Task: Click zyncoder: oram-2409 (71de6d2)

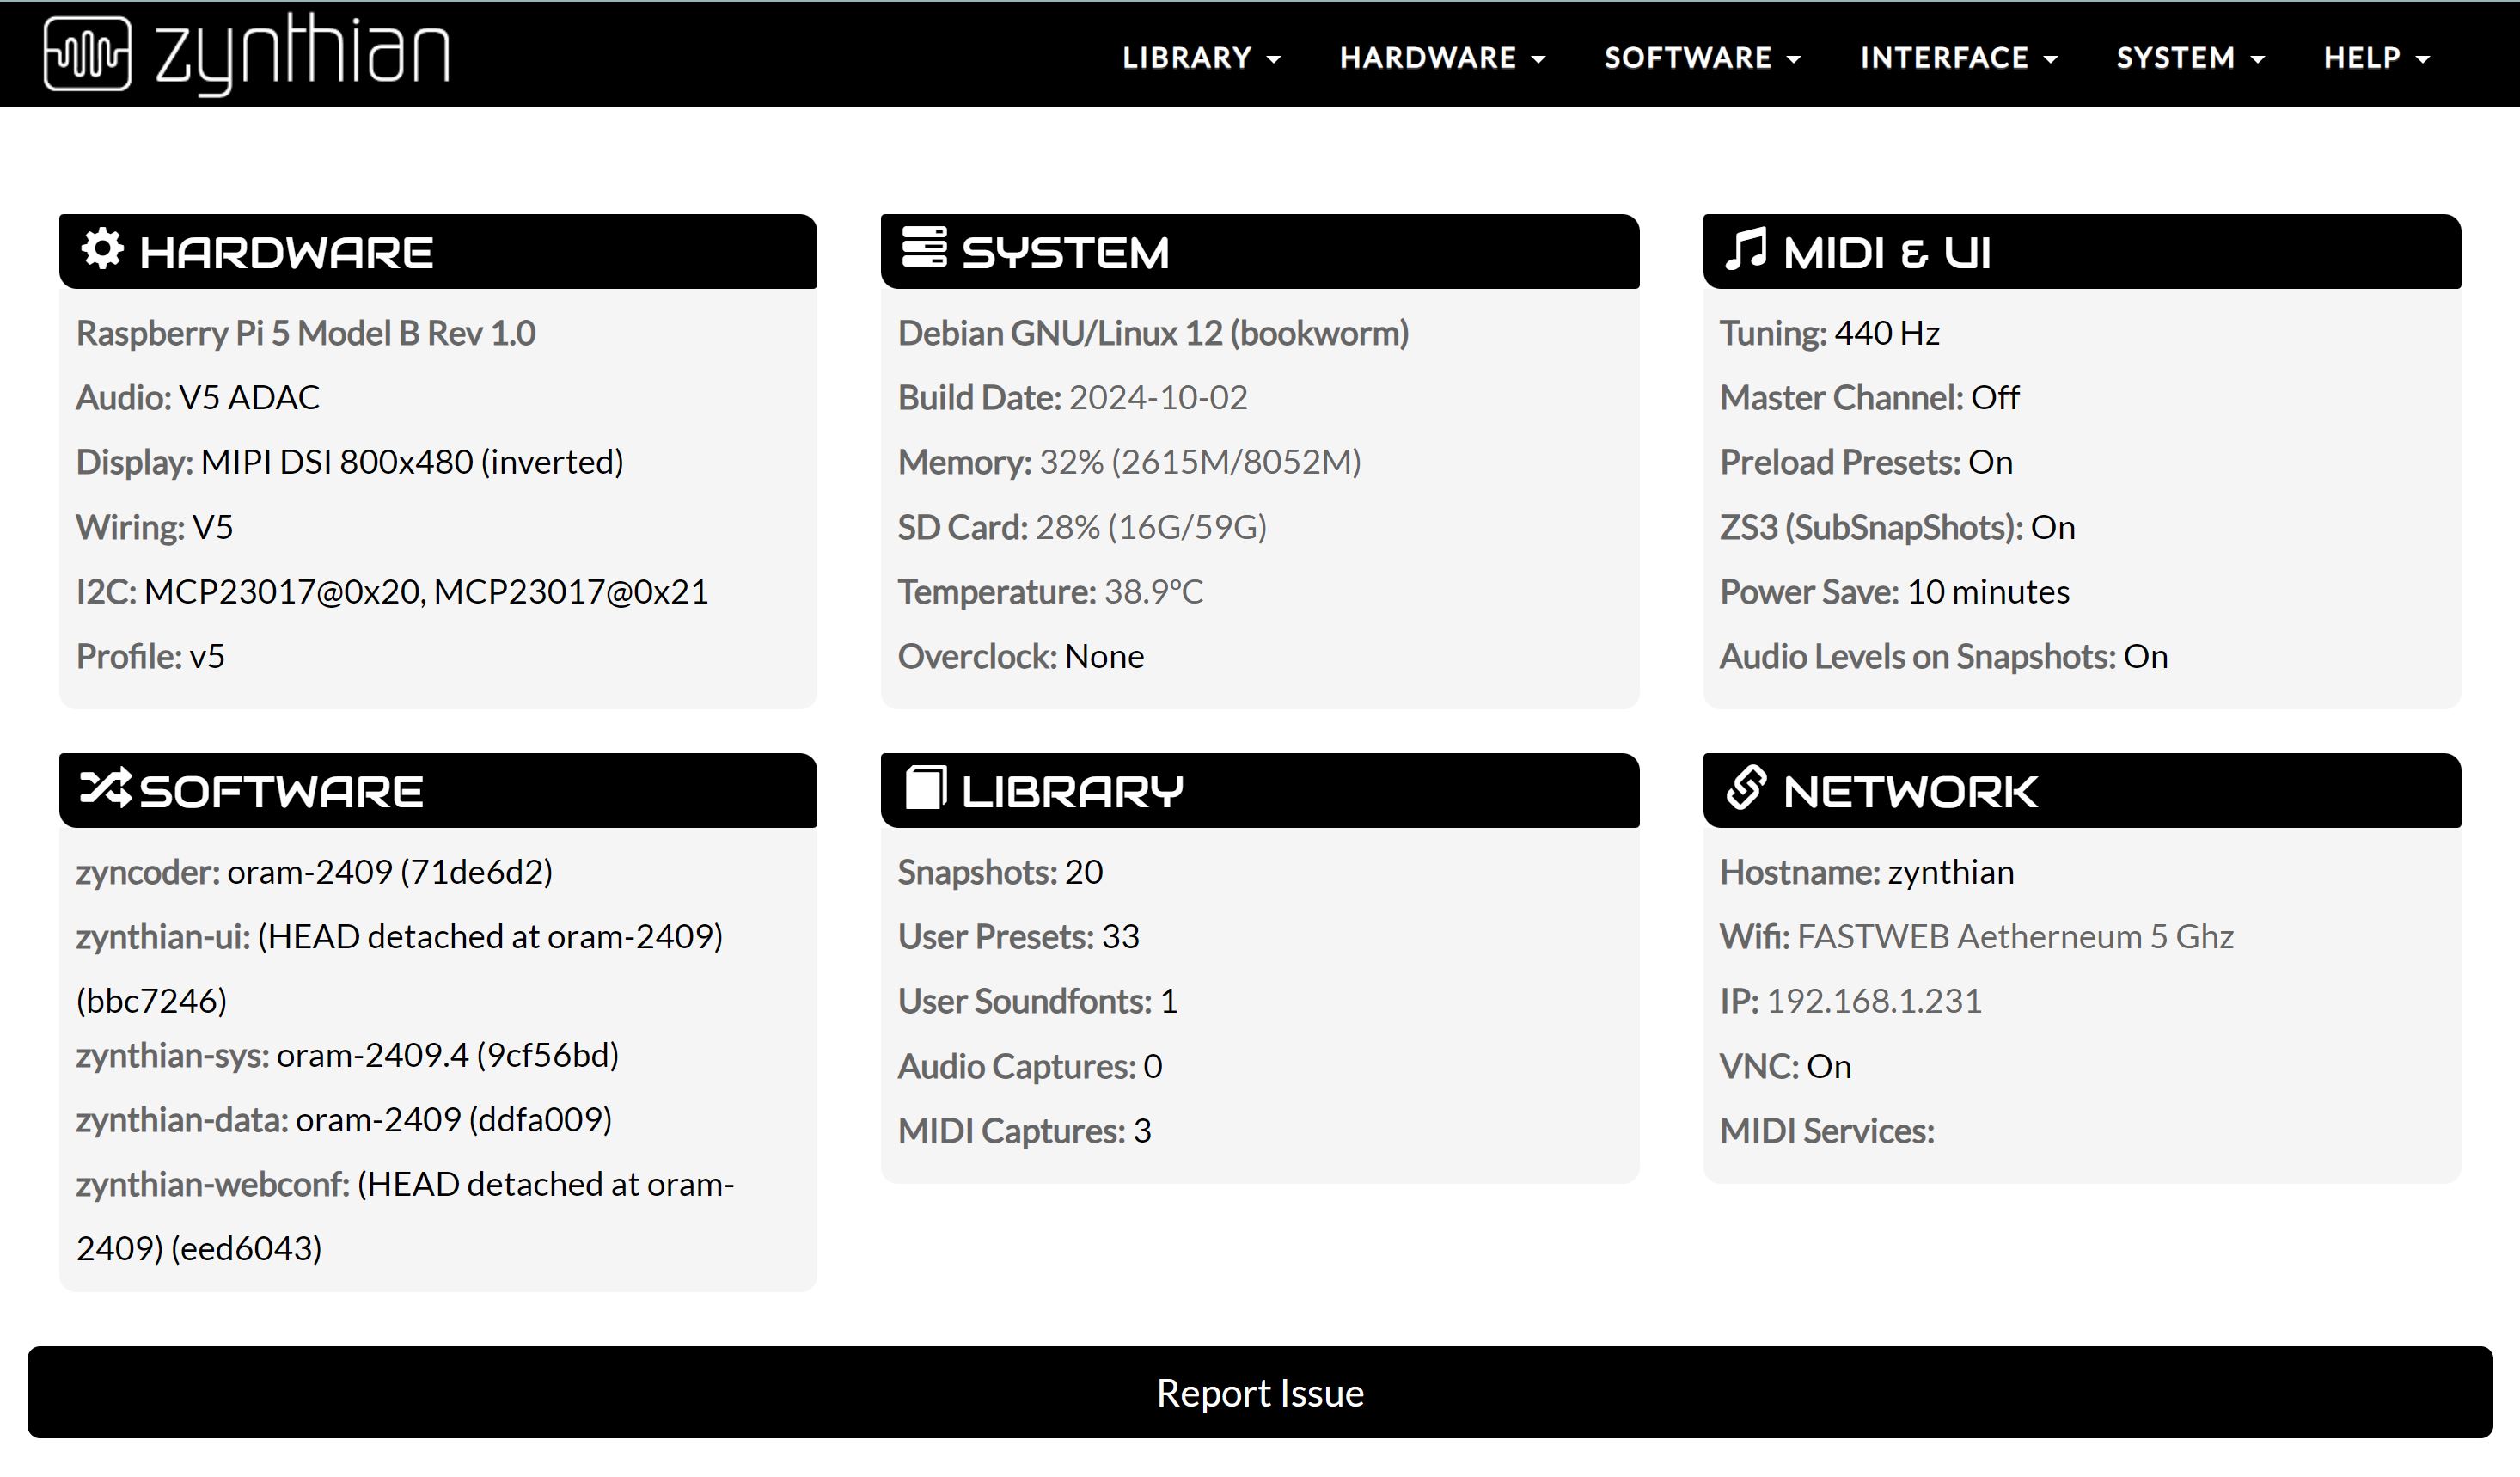Action: click(x=314, y=872)
